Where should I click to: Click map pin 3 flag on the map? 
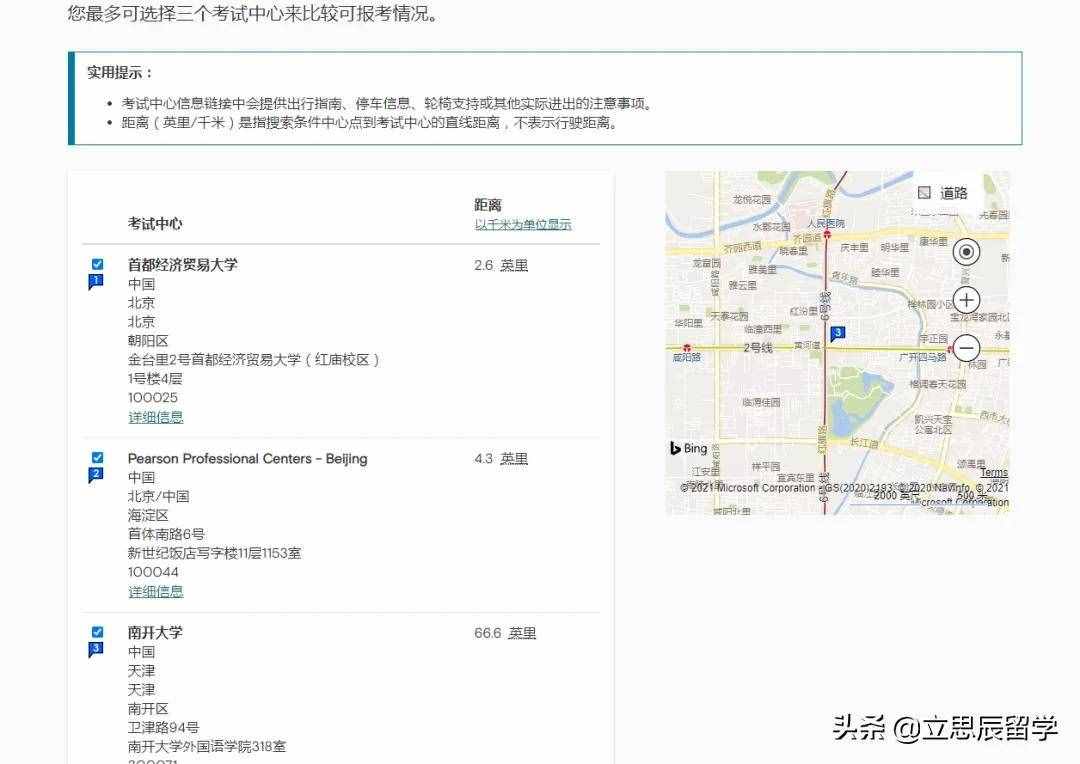pyautogui.click(x=838, y=334)
